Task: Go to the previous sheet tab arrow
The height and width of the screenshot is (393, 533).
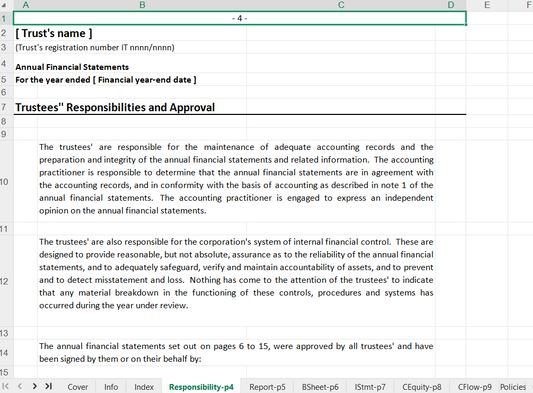Action: 20,387
